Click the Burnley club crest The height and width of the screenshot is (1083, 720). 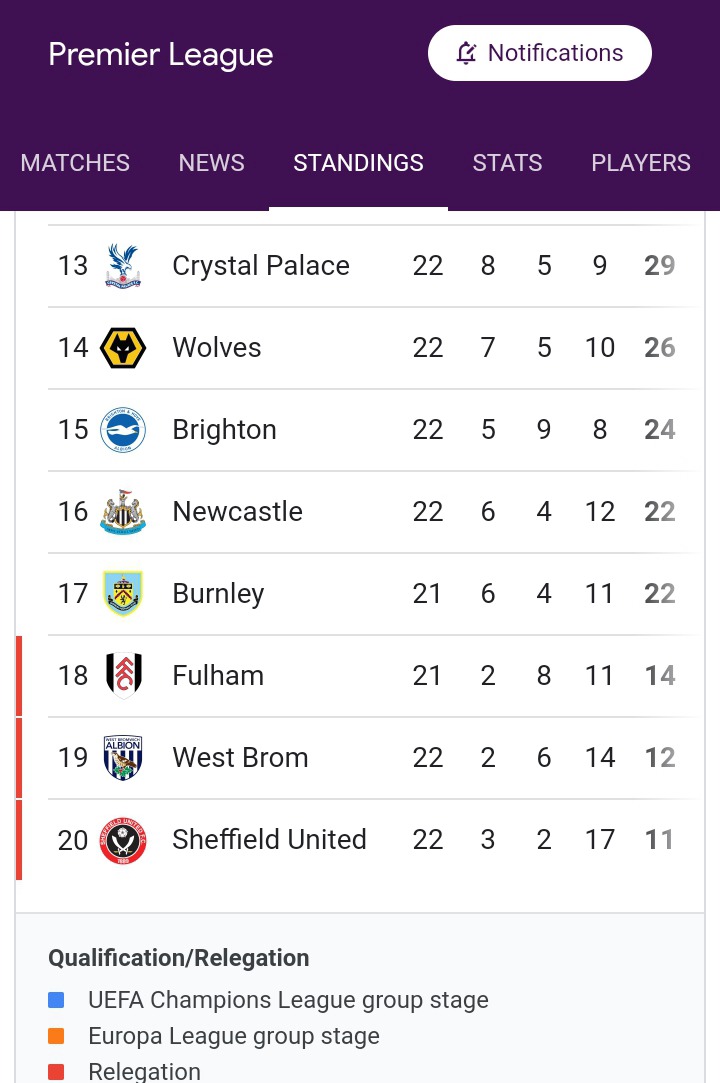(123, 593)
